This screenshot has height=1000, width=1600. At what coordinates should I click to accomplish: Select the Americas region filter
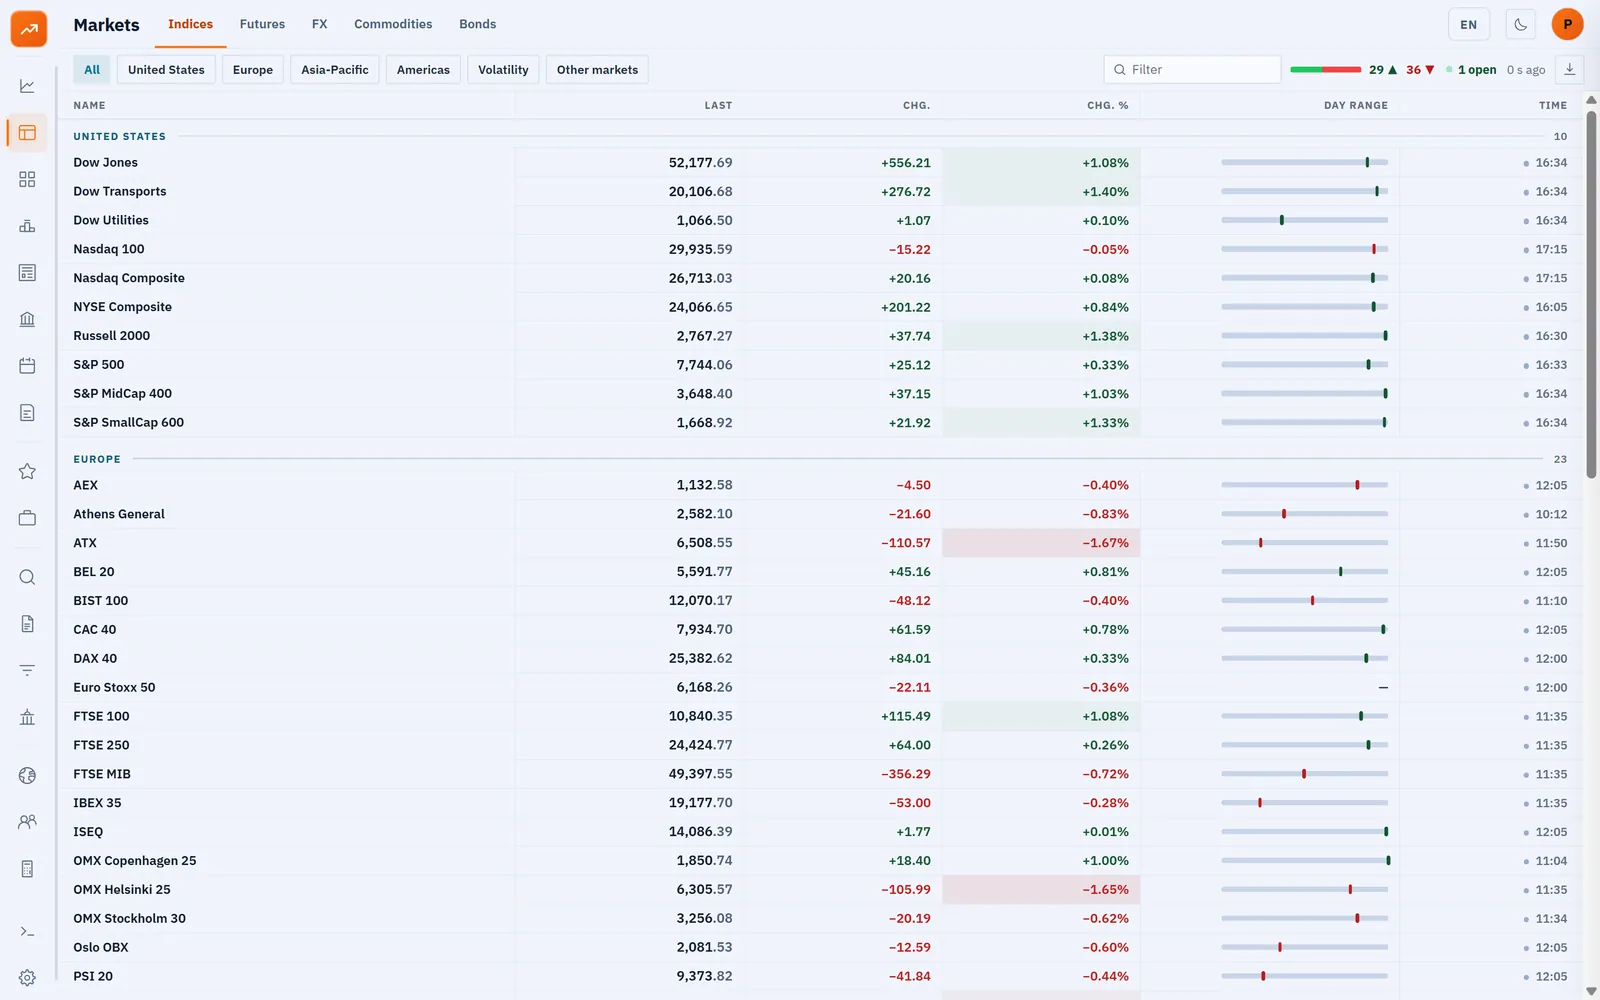coord(423,70)
